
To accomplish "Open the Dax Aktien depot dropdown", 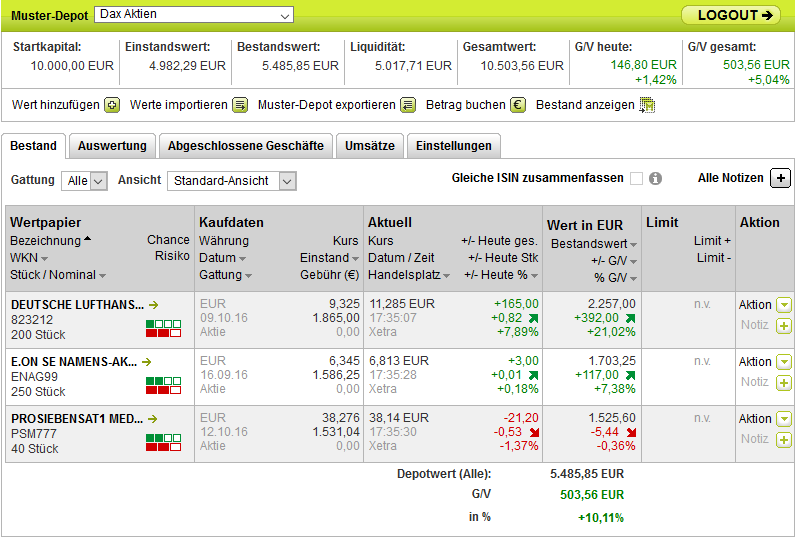I will pos(194,15).
